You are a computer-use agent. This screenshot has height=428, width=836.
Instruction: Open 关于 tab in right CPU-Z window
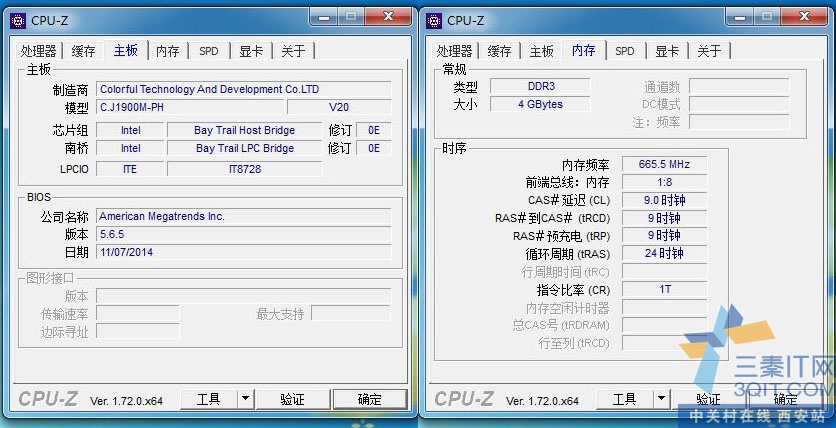[709, 51]
